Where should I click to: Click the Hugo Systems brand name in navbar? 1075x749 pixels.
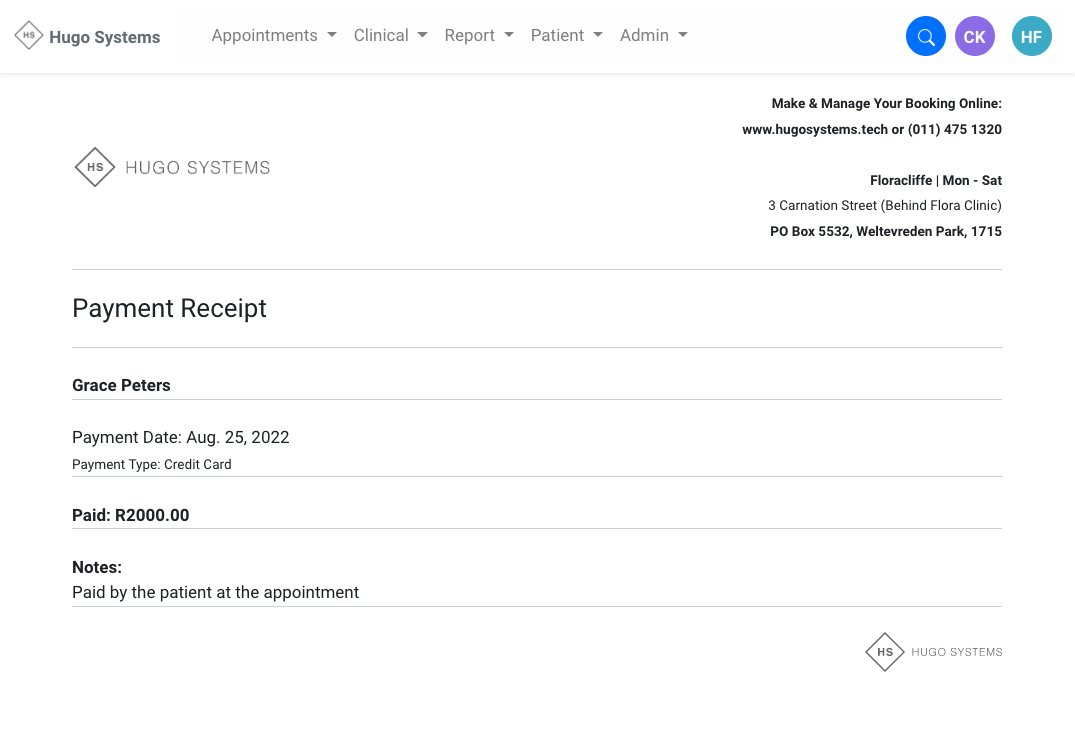[104, 37]
